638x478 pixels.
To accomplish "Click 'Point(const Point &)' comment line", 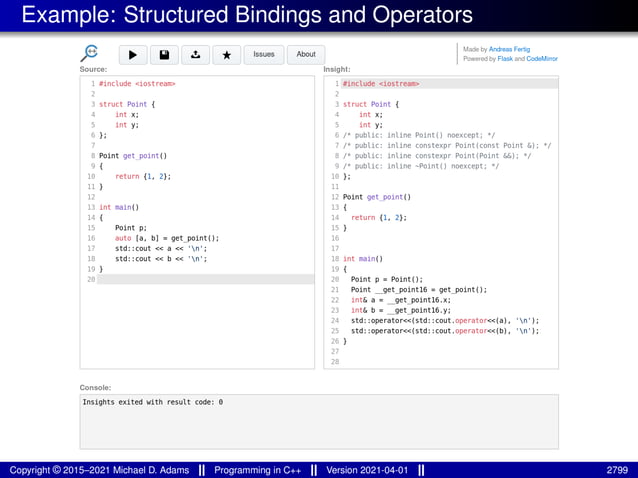I will [447, 145].
